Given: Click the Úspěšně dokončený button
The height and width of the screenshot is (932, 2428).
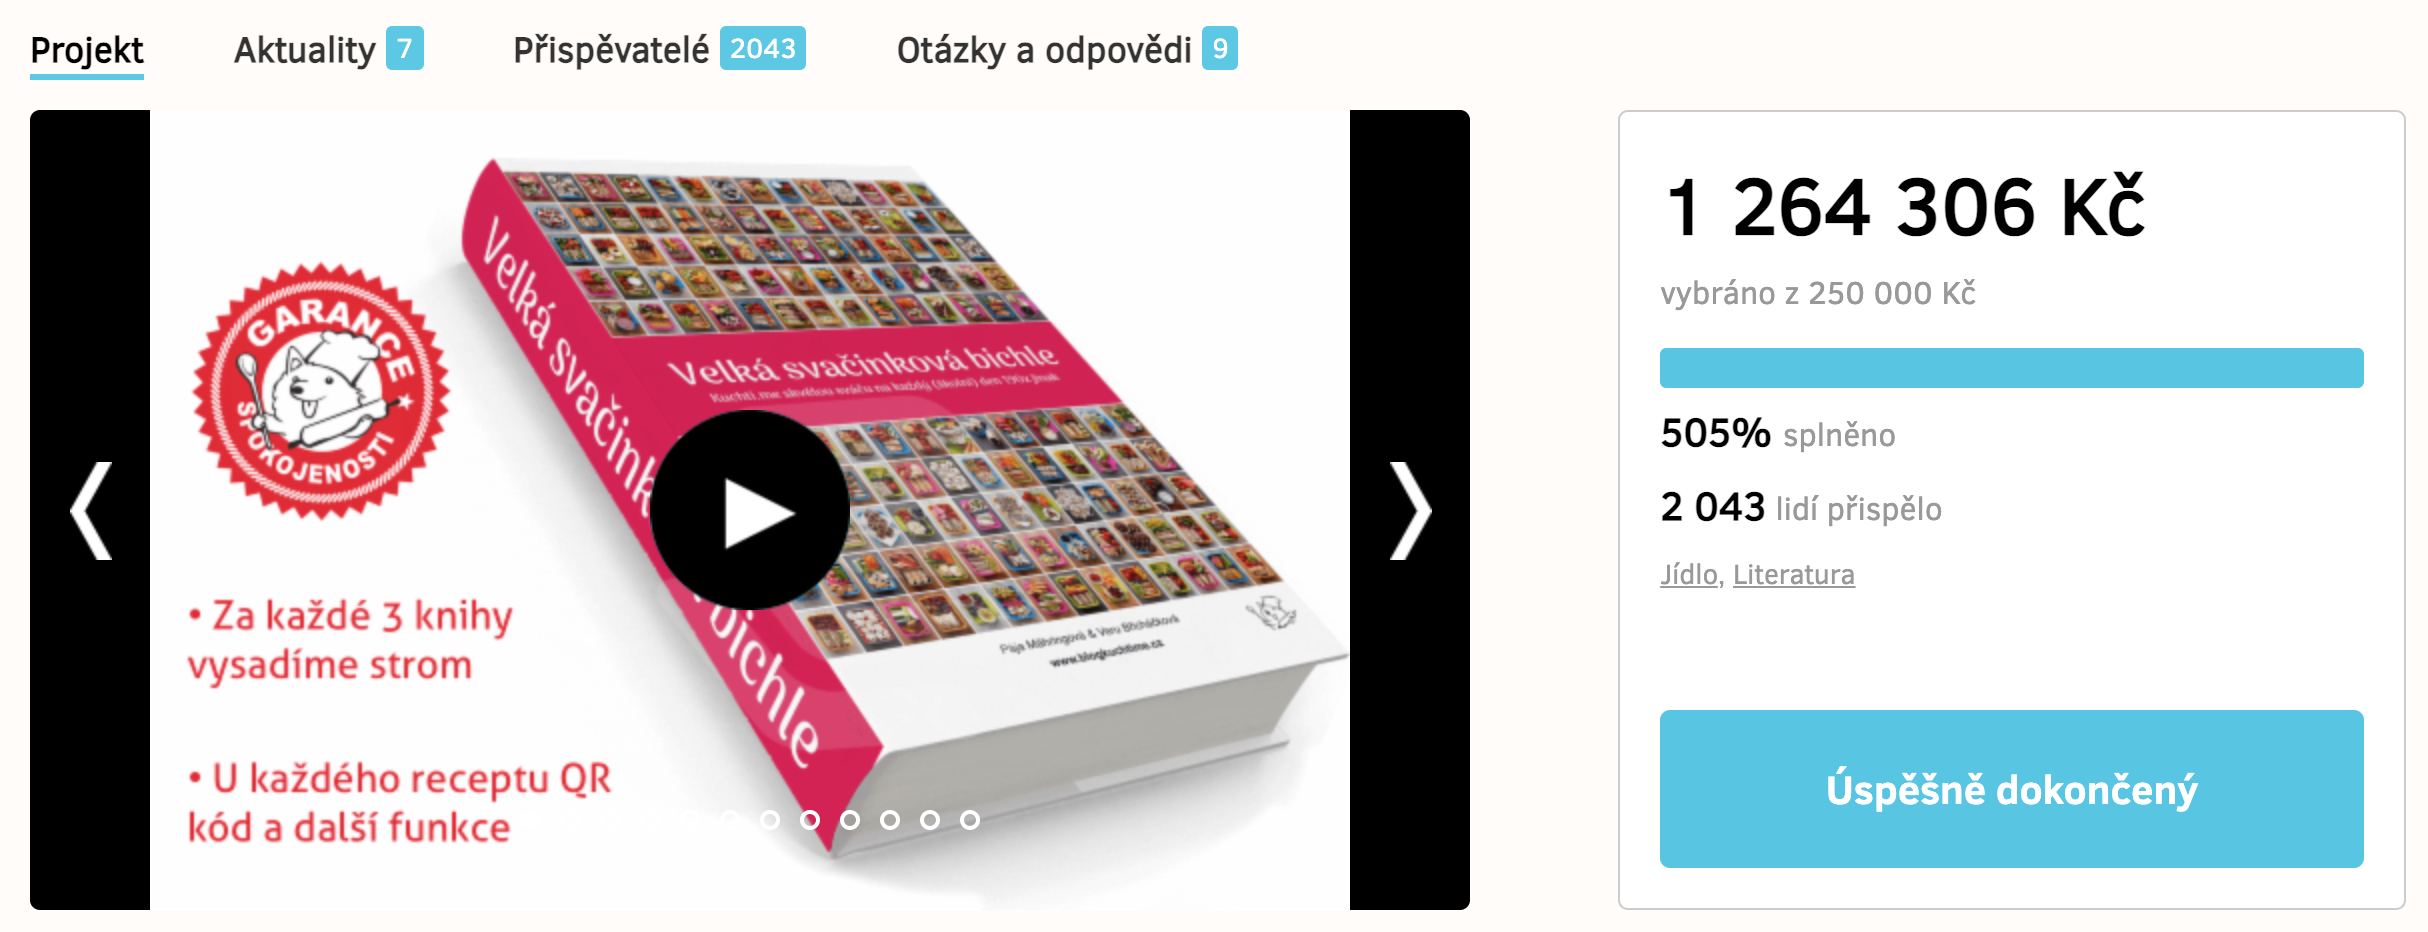Looking at the screenshot, I should (x=2012, y=789).
